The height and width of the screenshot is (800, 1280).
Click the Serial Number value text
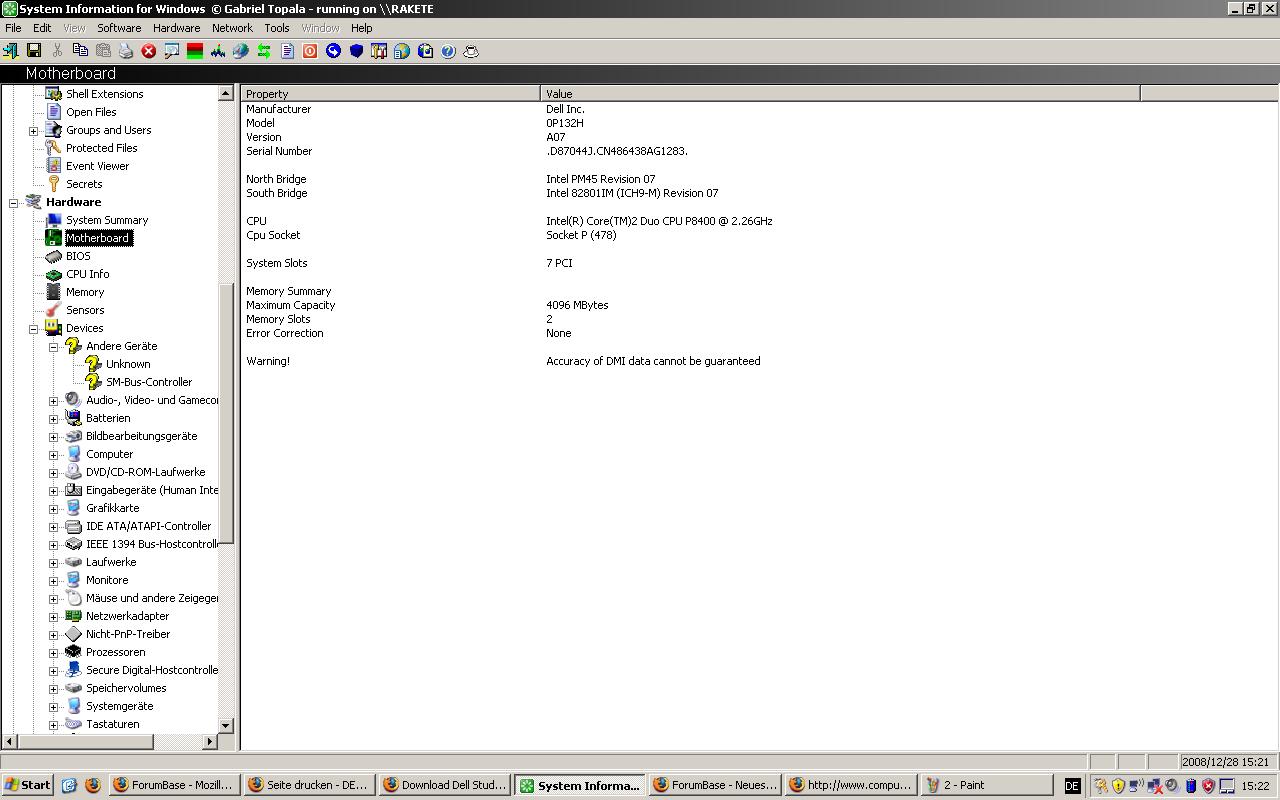(617, 151)
